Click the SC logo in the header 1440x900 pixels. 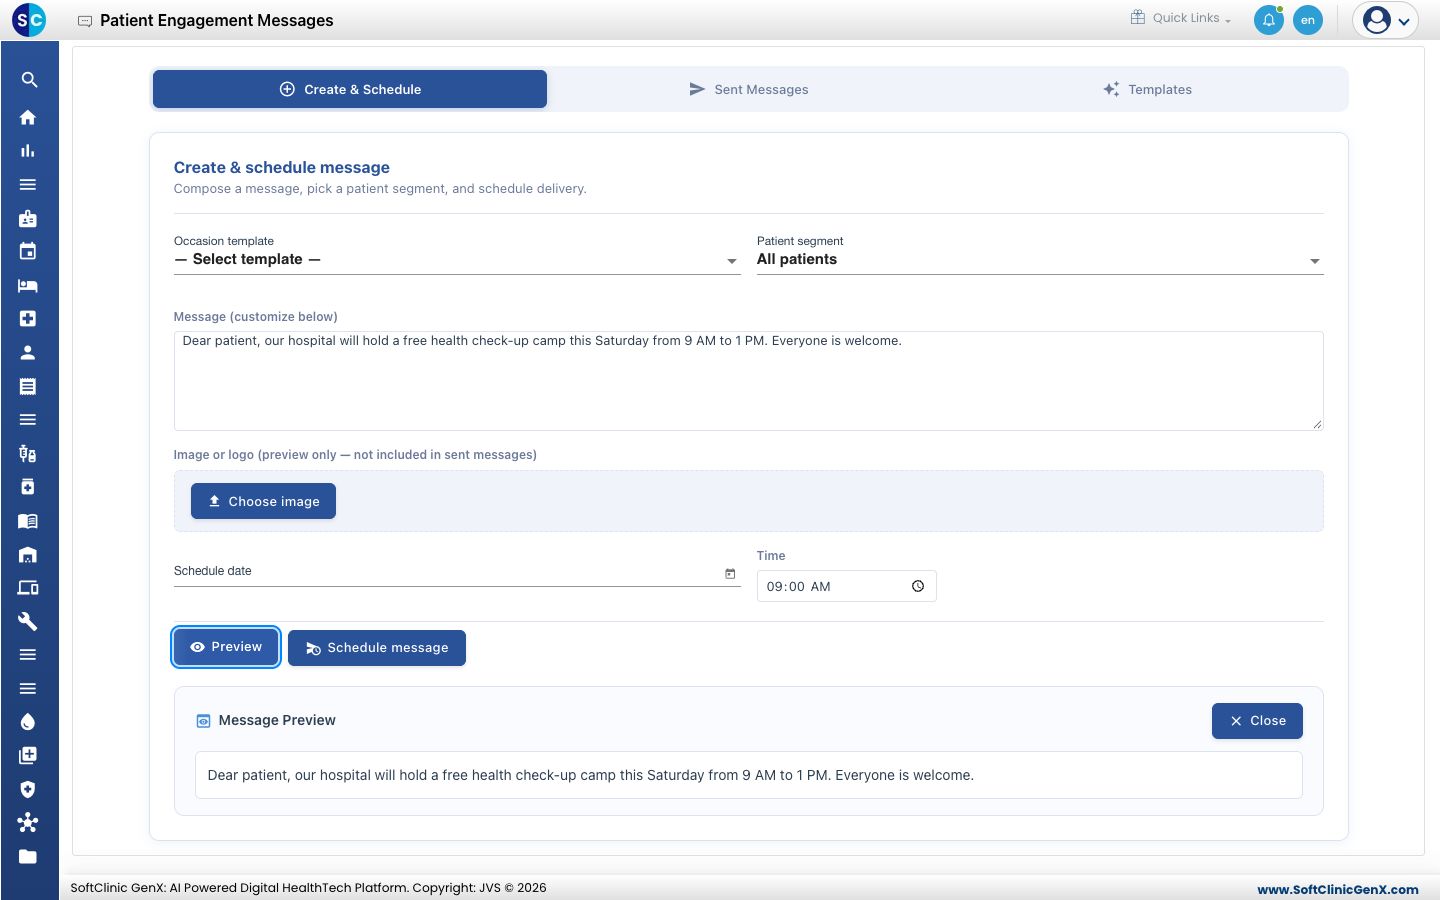point(29,20)
